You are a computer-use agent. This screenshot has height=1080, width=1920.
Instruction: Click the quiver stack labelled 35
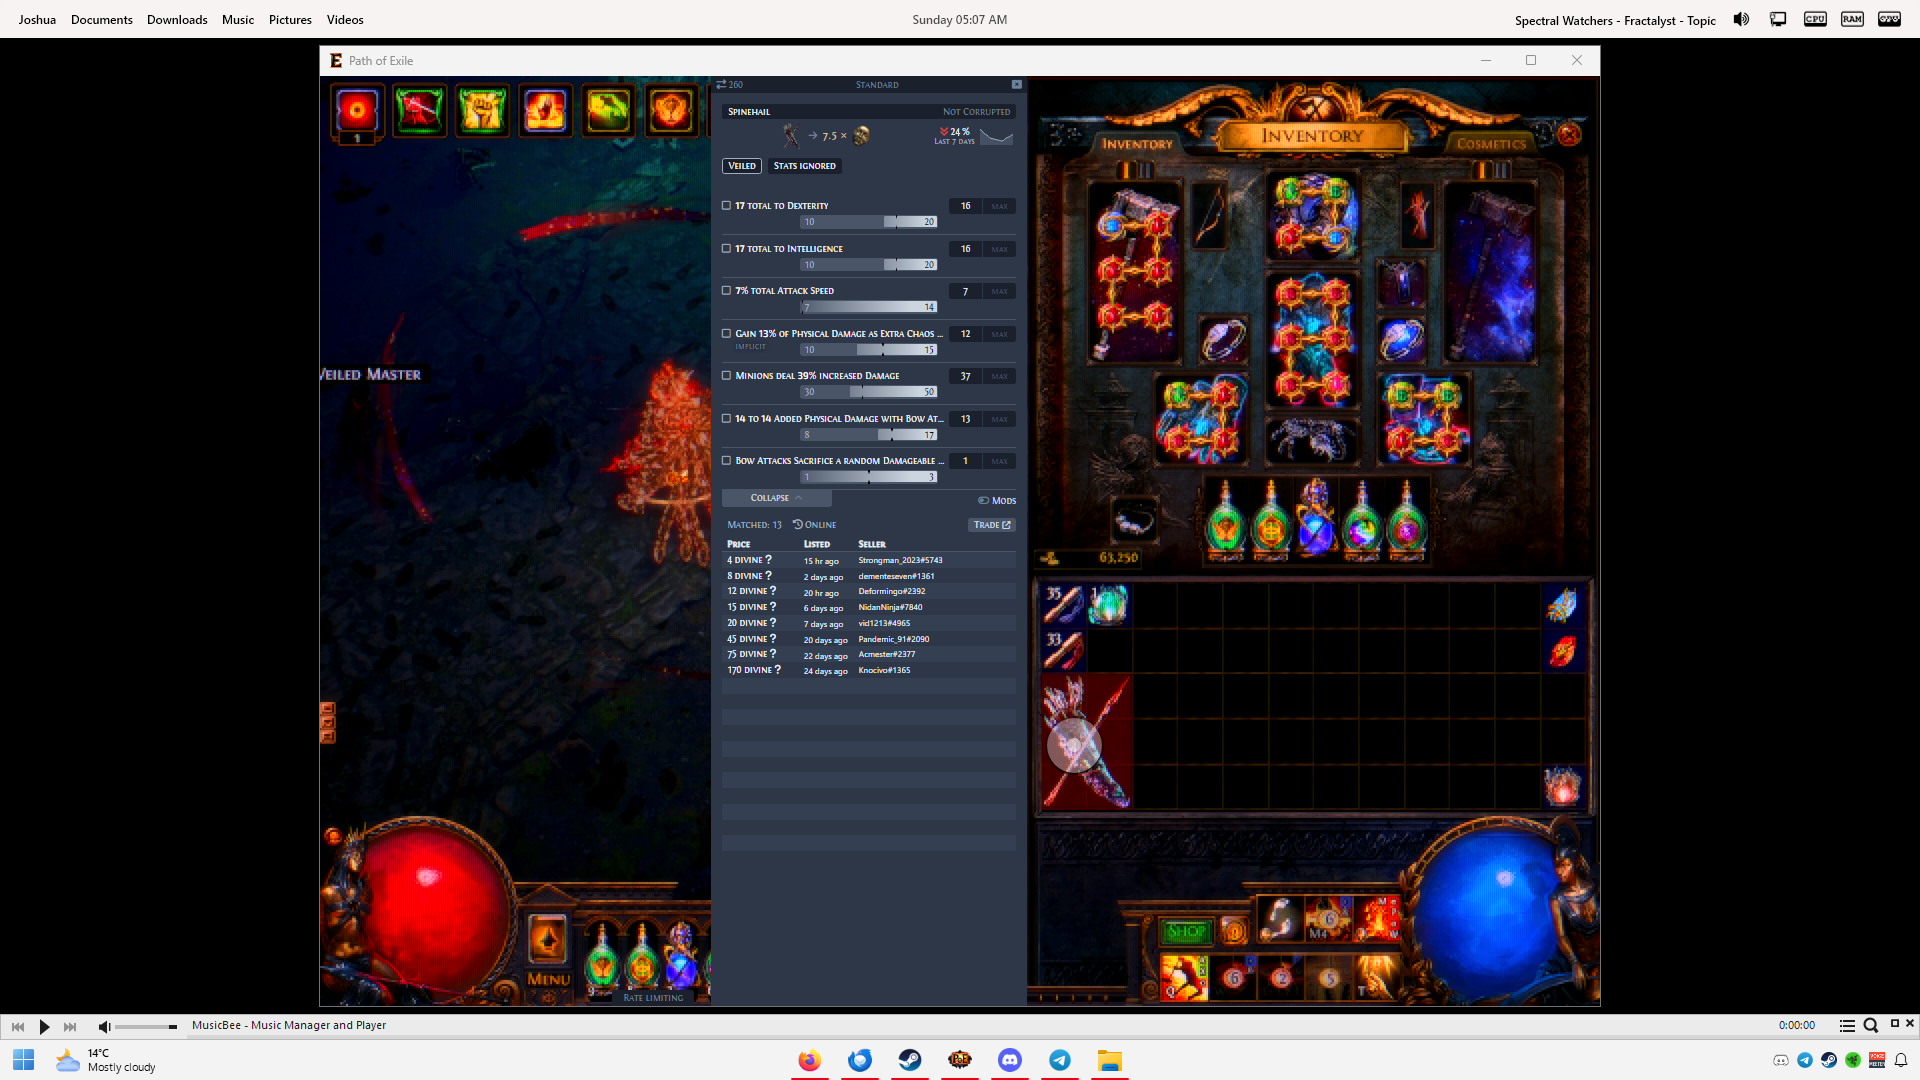(1063, 605)
